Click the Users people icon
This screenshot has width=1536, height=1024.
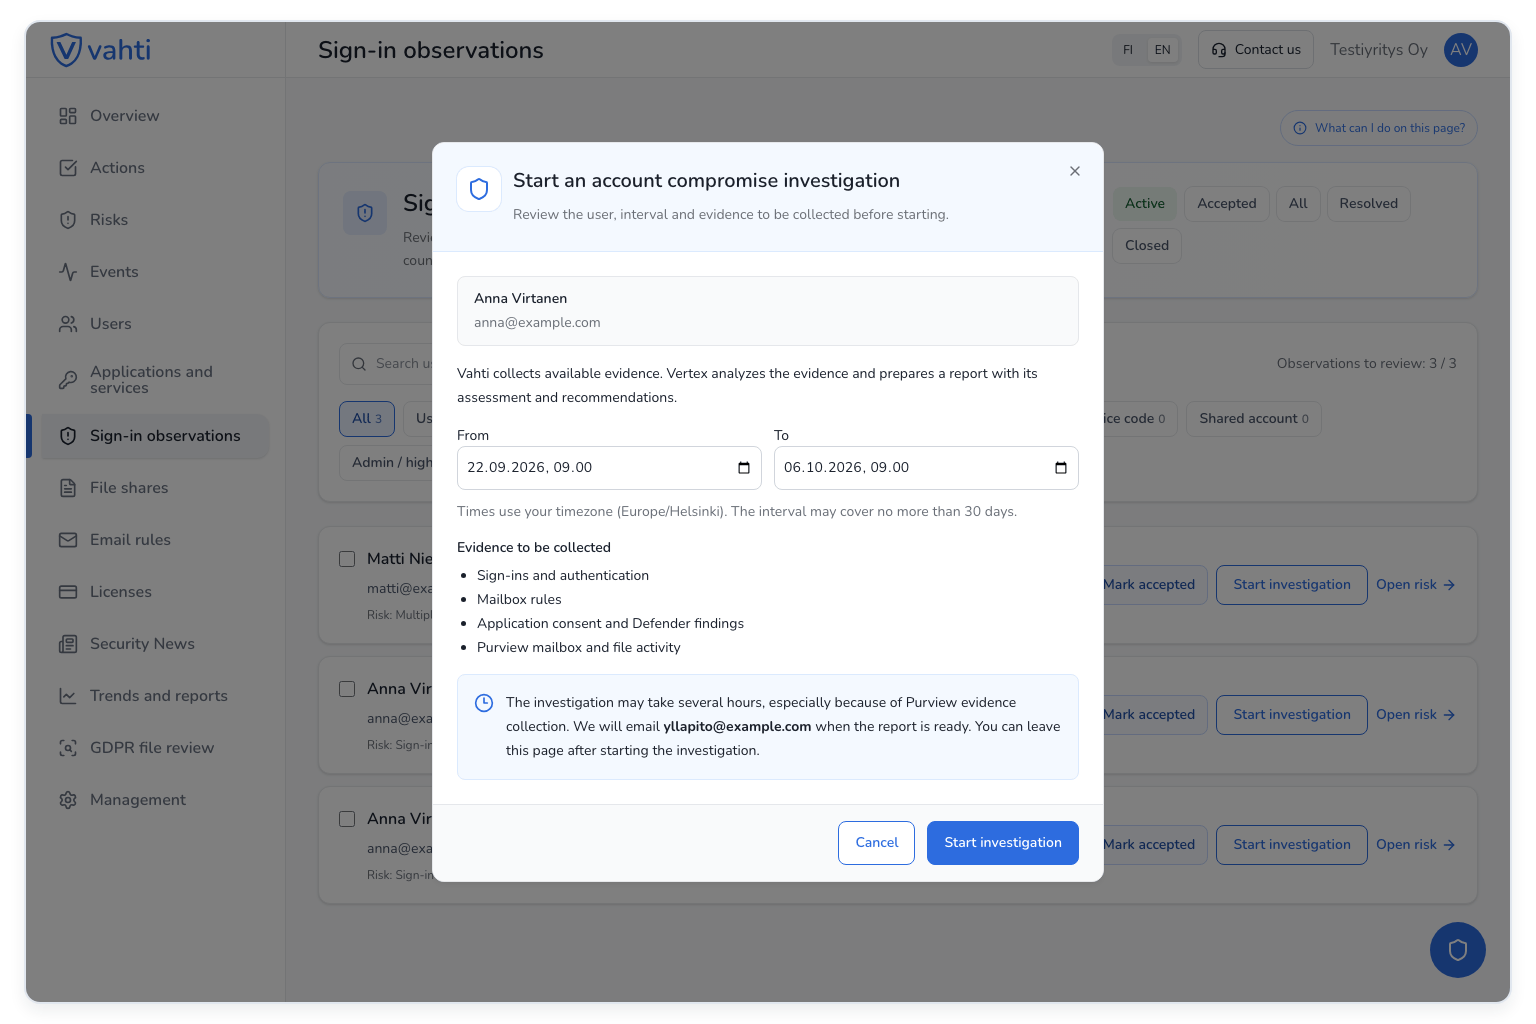[x=68, y=324]
